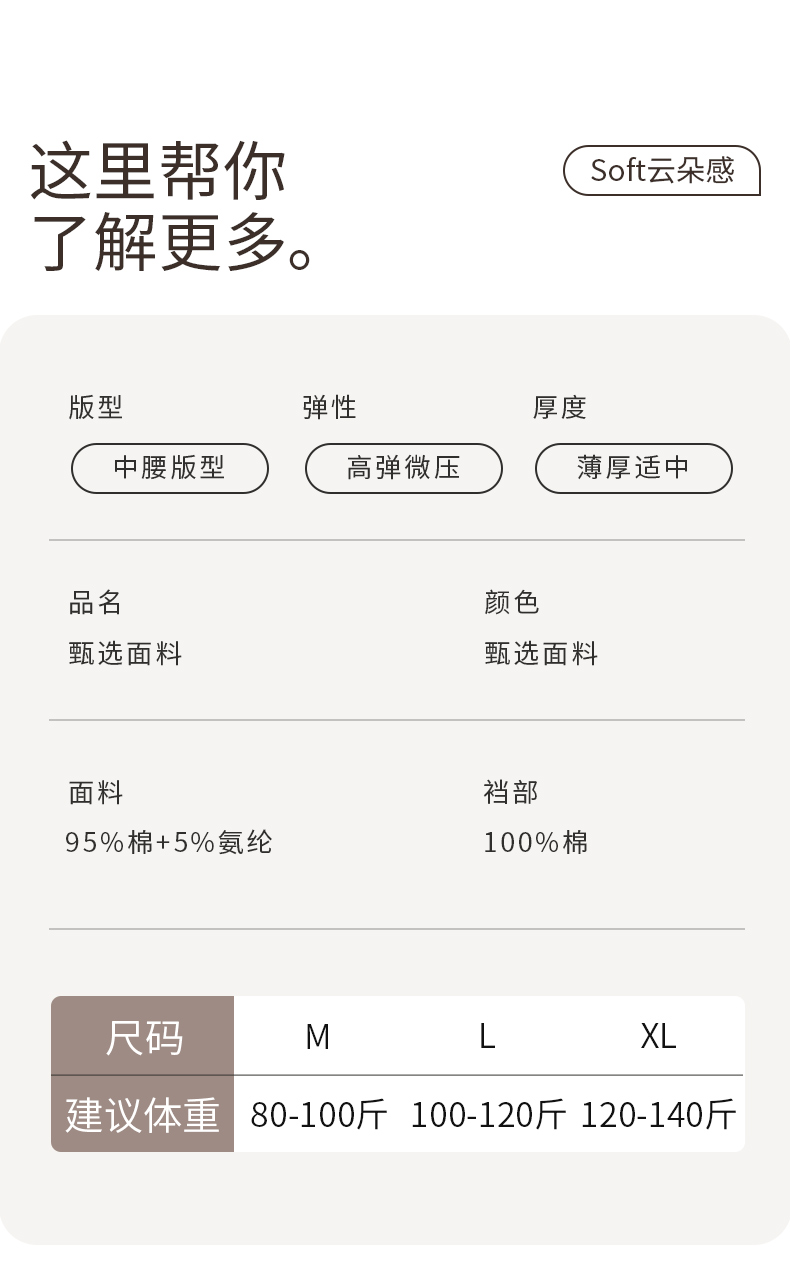Select the 120-140斤 weight cell

point(658,1115)
